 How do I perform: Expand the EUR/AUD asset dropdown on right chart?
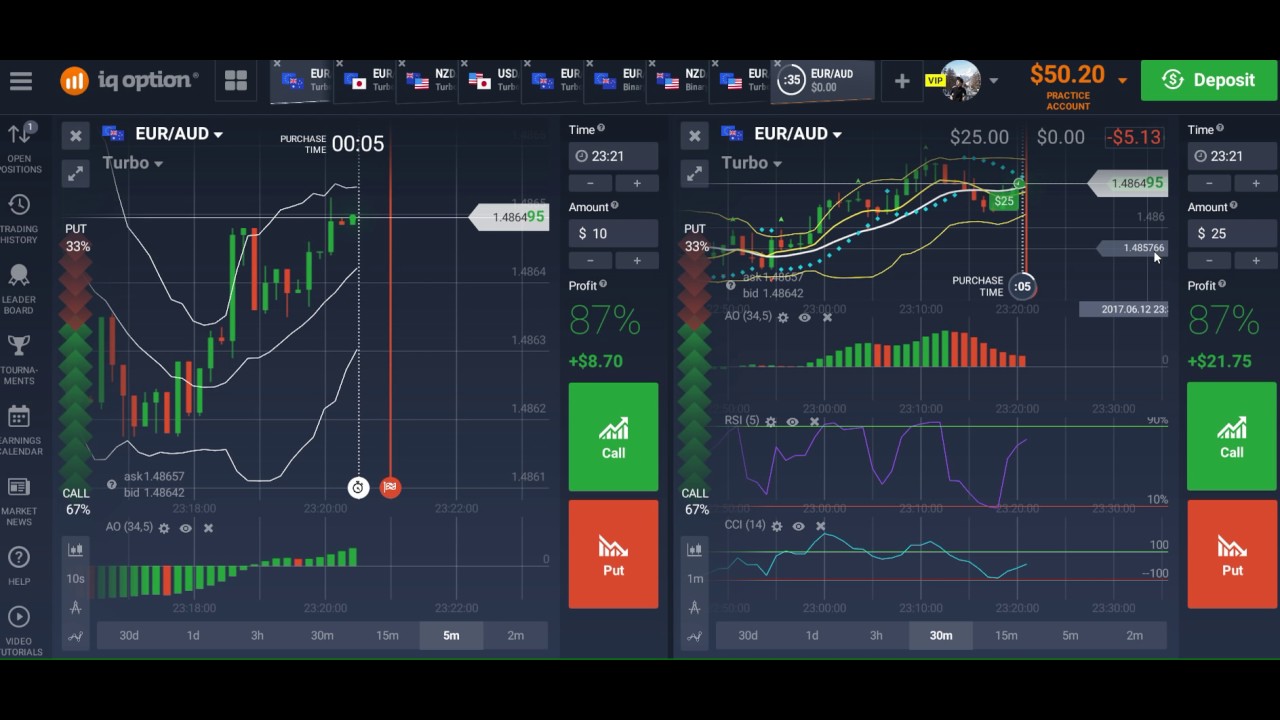pyautogui.click(x=798, y=134)
